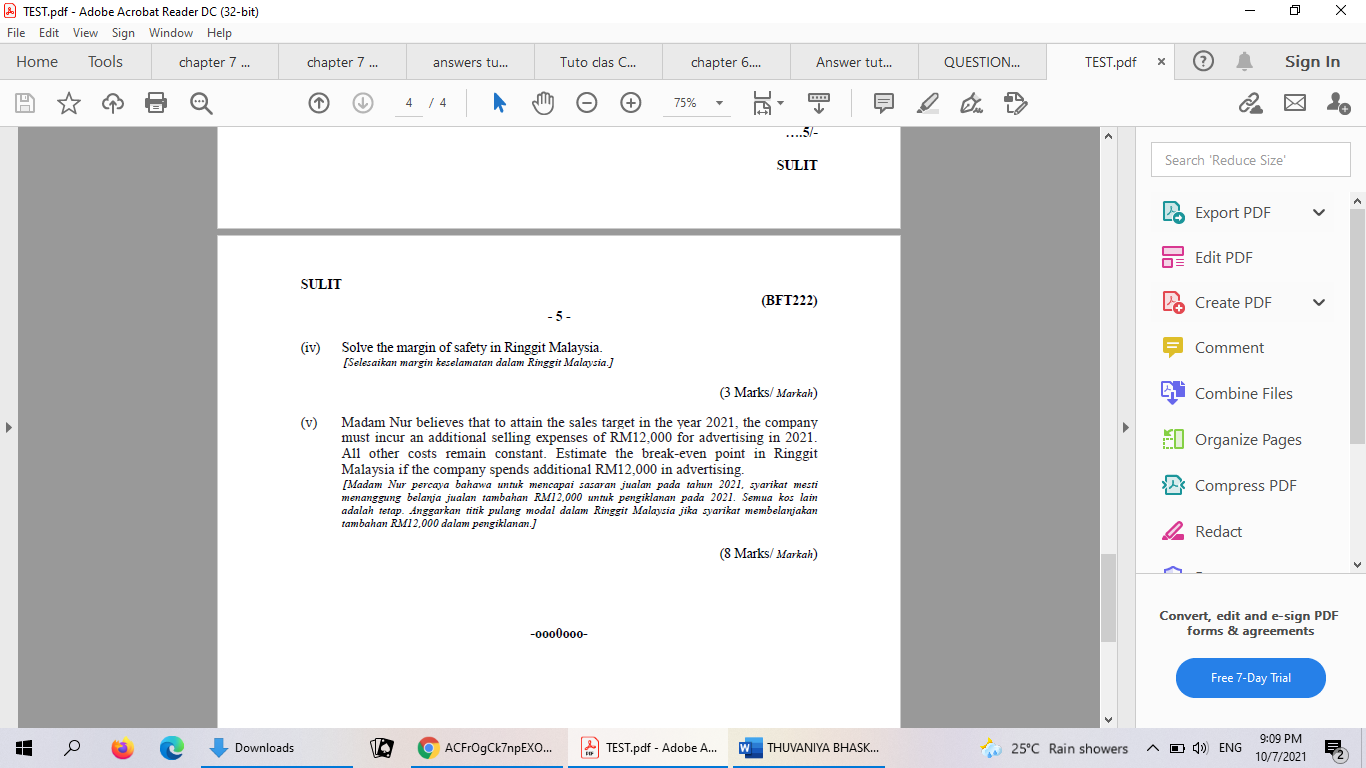
Task: Mute the system volume in taskbar
Action: point(1202,747)
